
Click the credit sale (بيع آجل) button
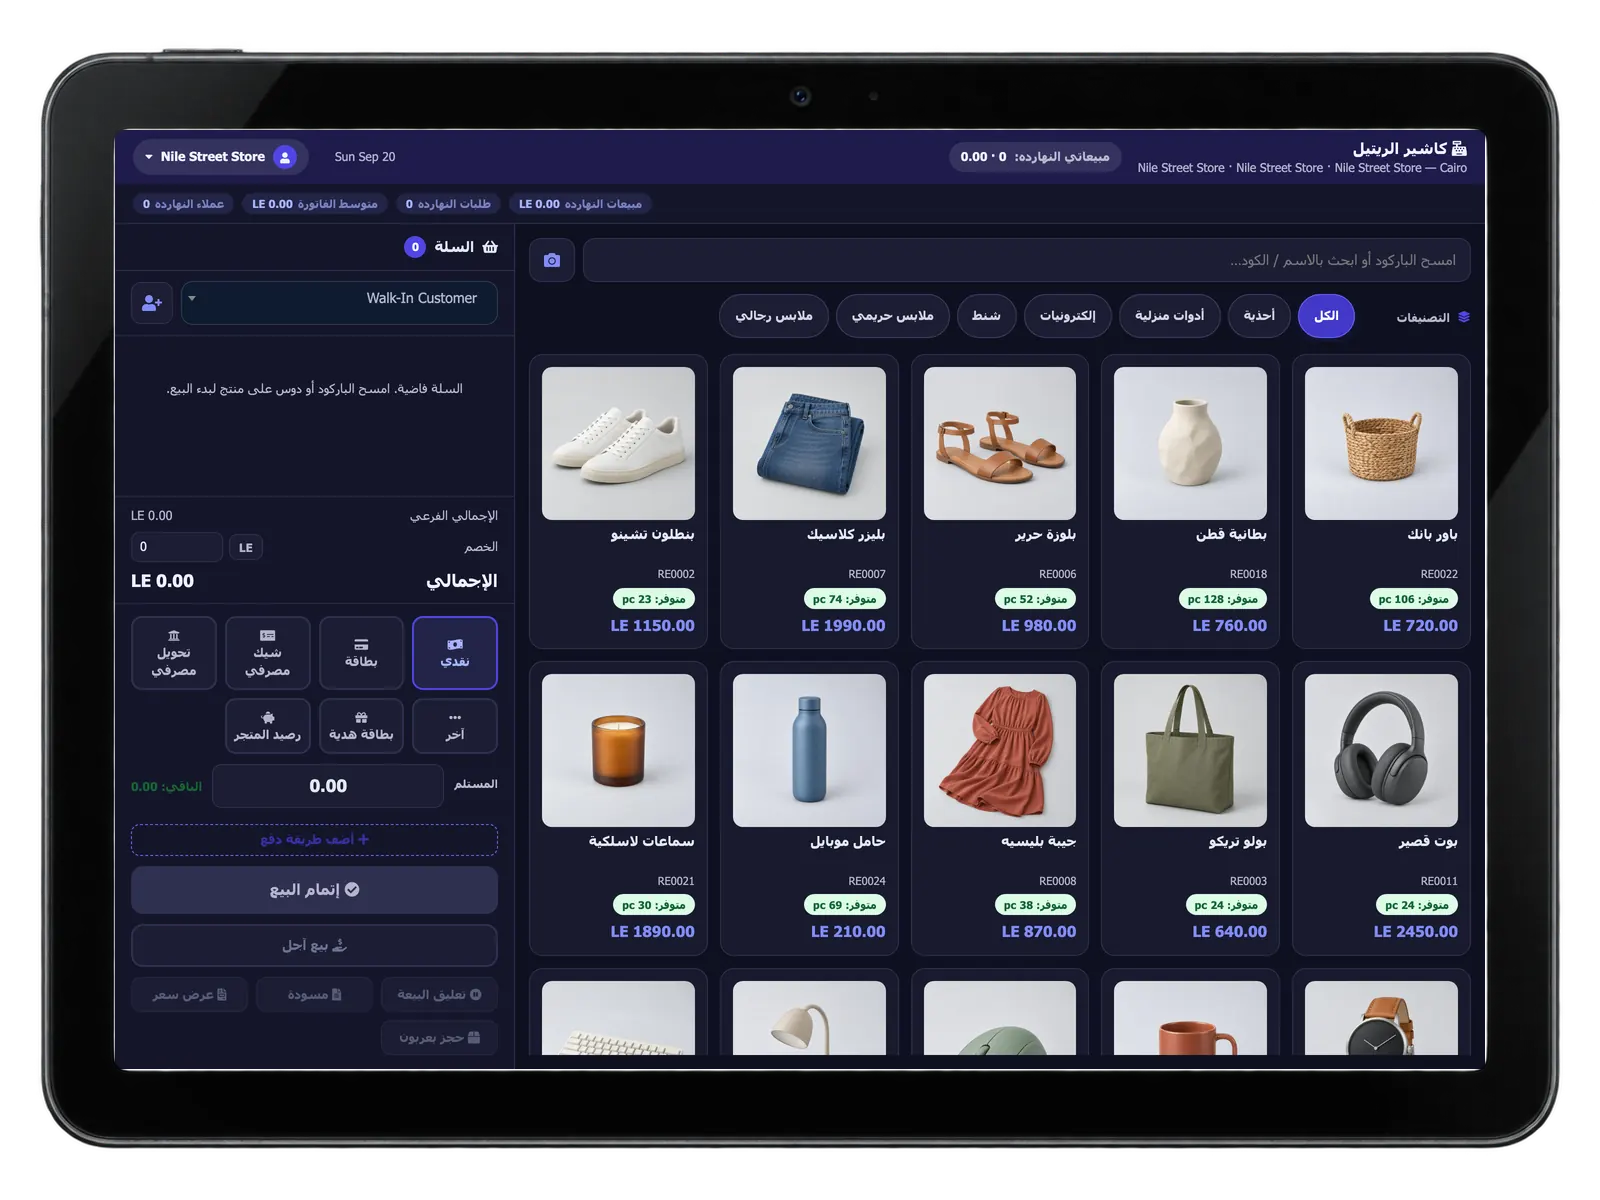(x=314, y=945)
